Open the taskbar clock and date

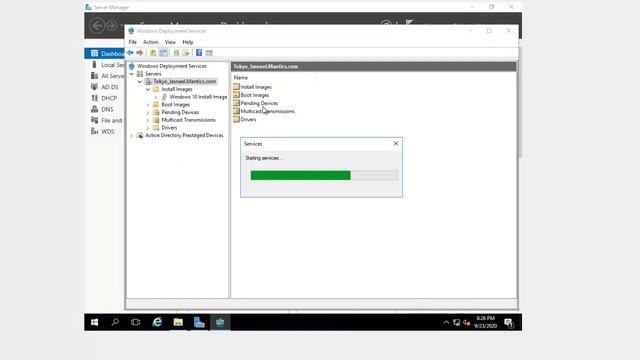click(486, 322)
